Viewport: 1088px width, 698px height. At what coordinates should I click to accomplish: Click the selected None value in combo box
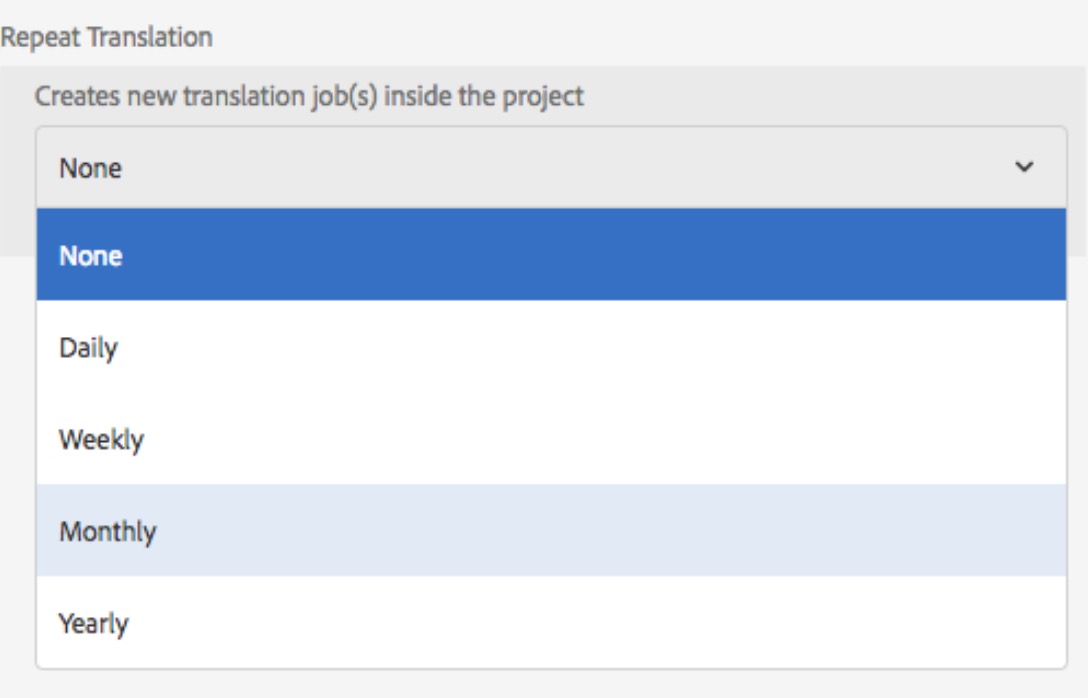tap(91, 168)
